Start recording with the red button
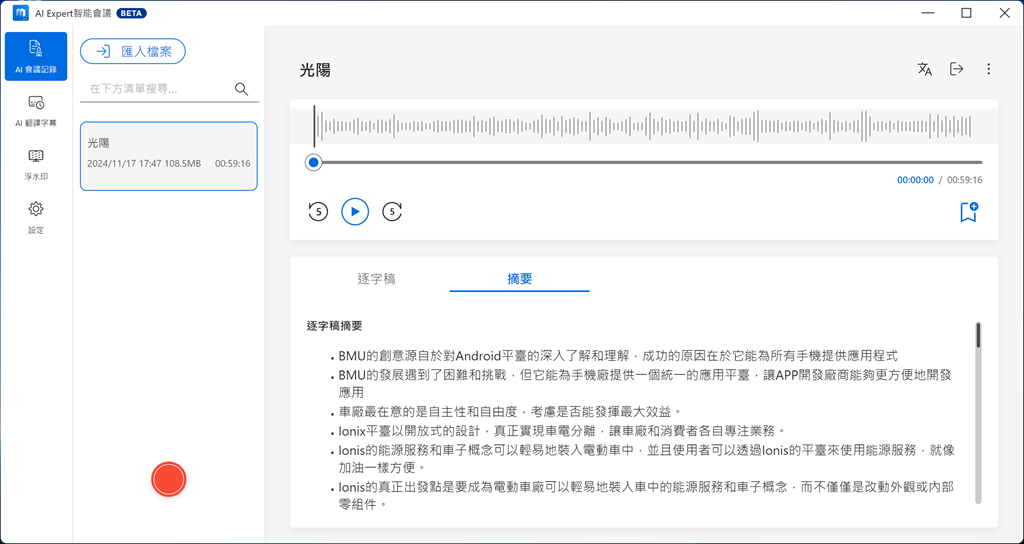Viewport: 1024px width, 544px height. pyautogui.click(x=169, y=479)
